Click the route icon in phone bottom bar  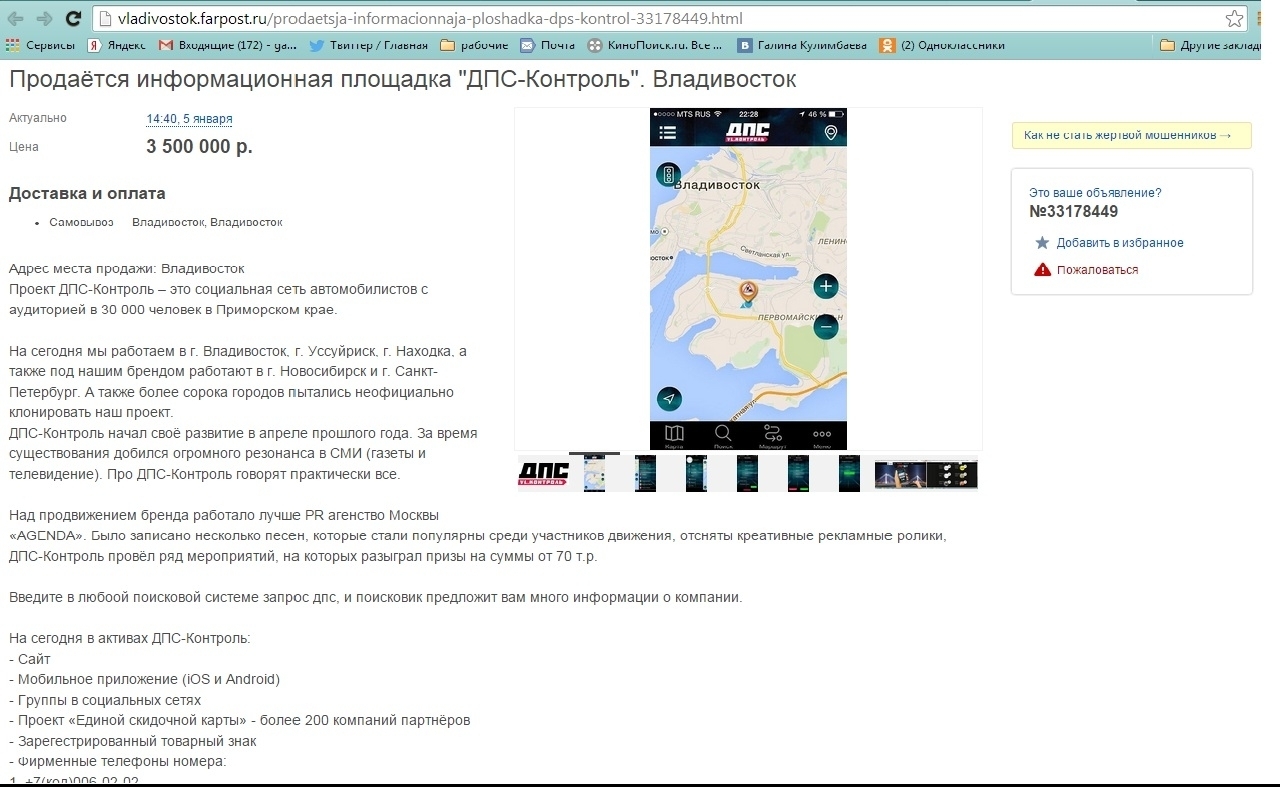[x=772, y=435]
